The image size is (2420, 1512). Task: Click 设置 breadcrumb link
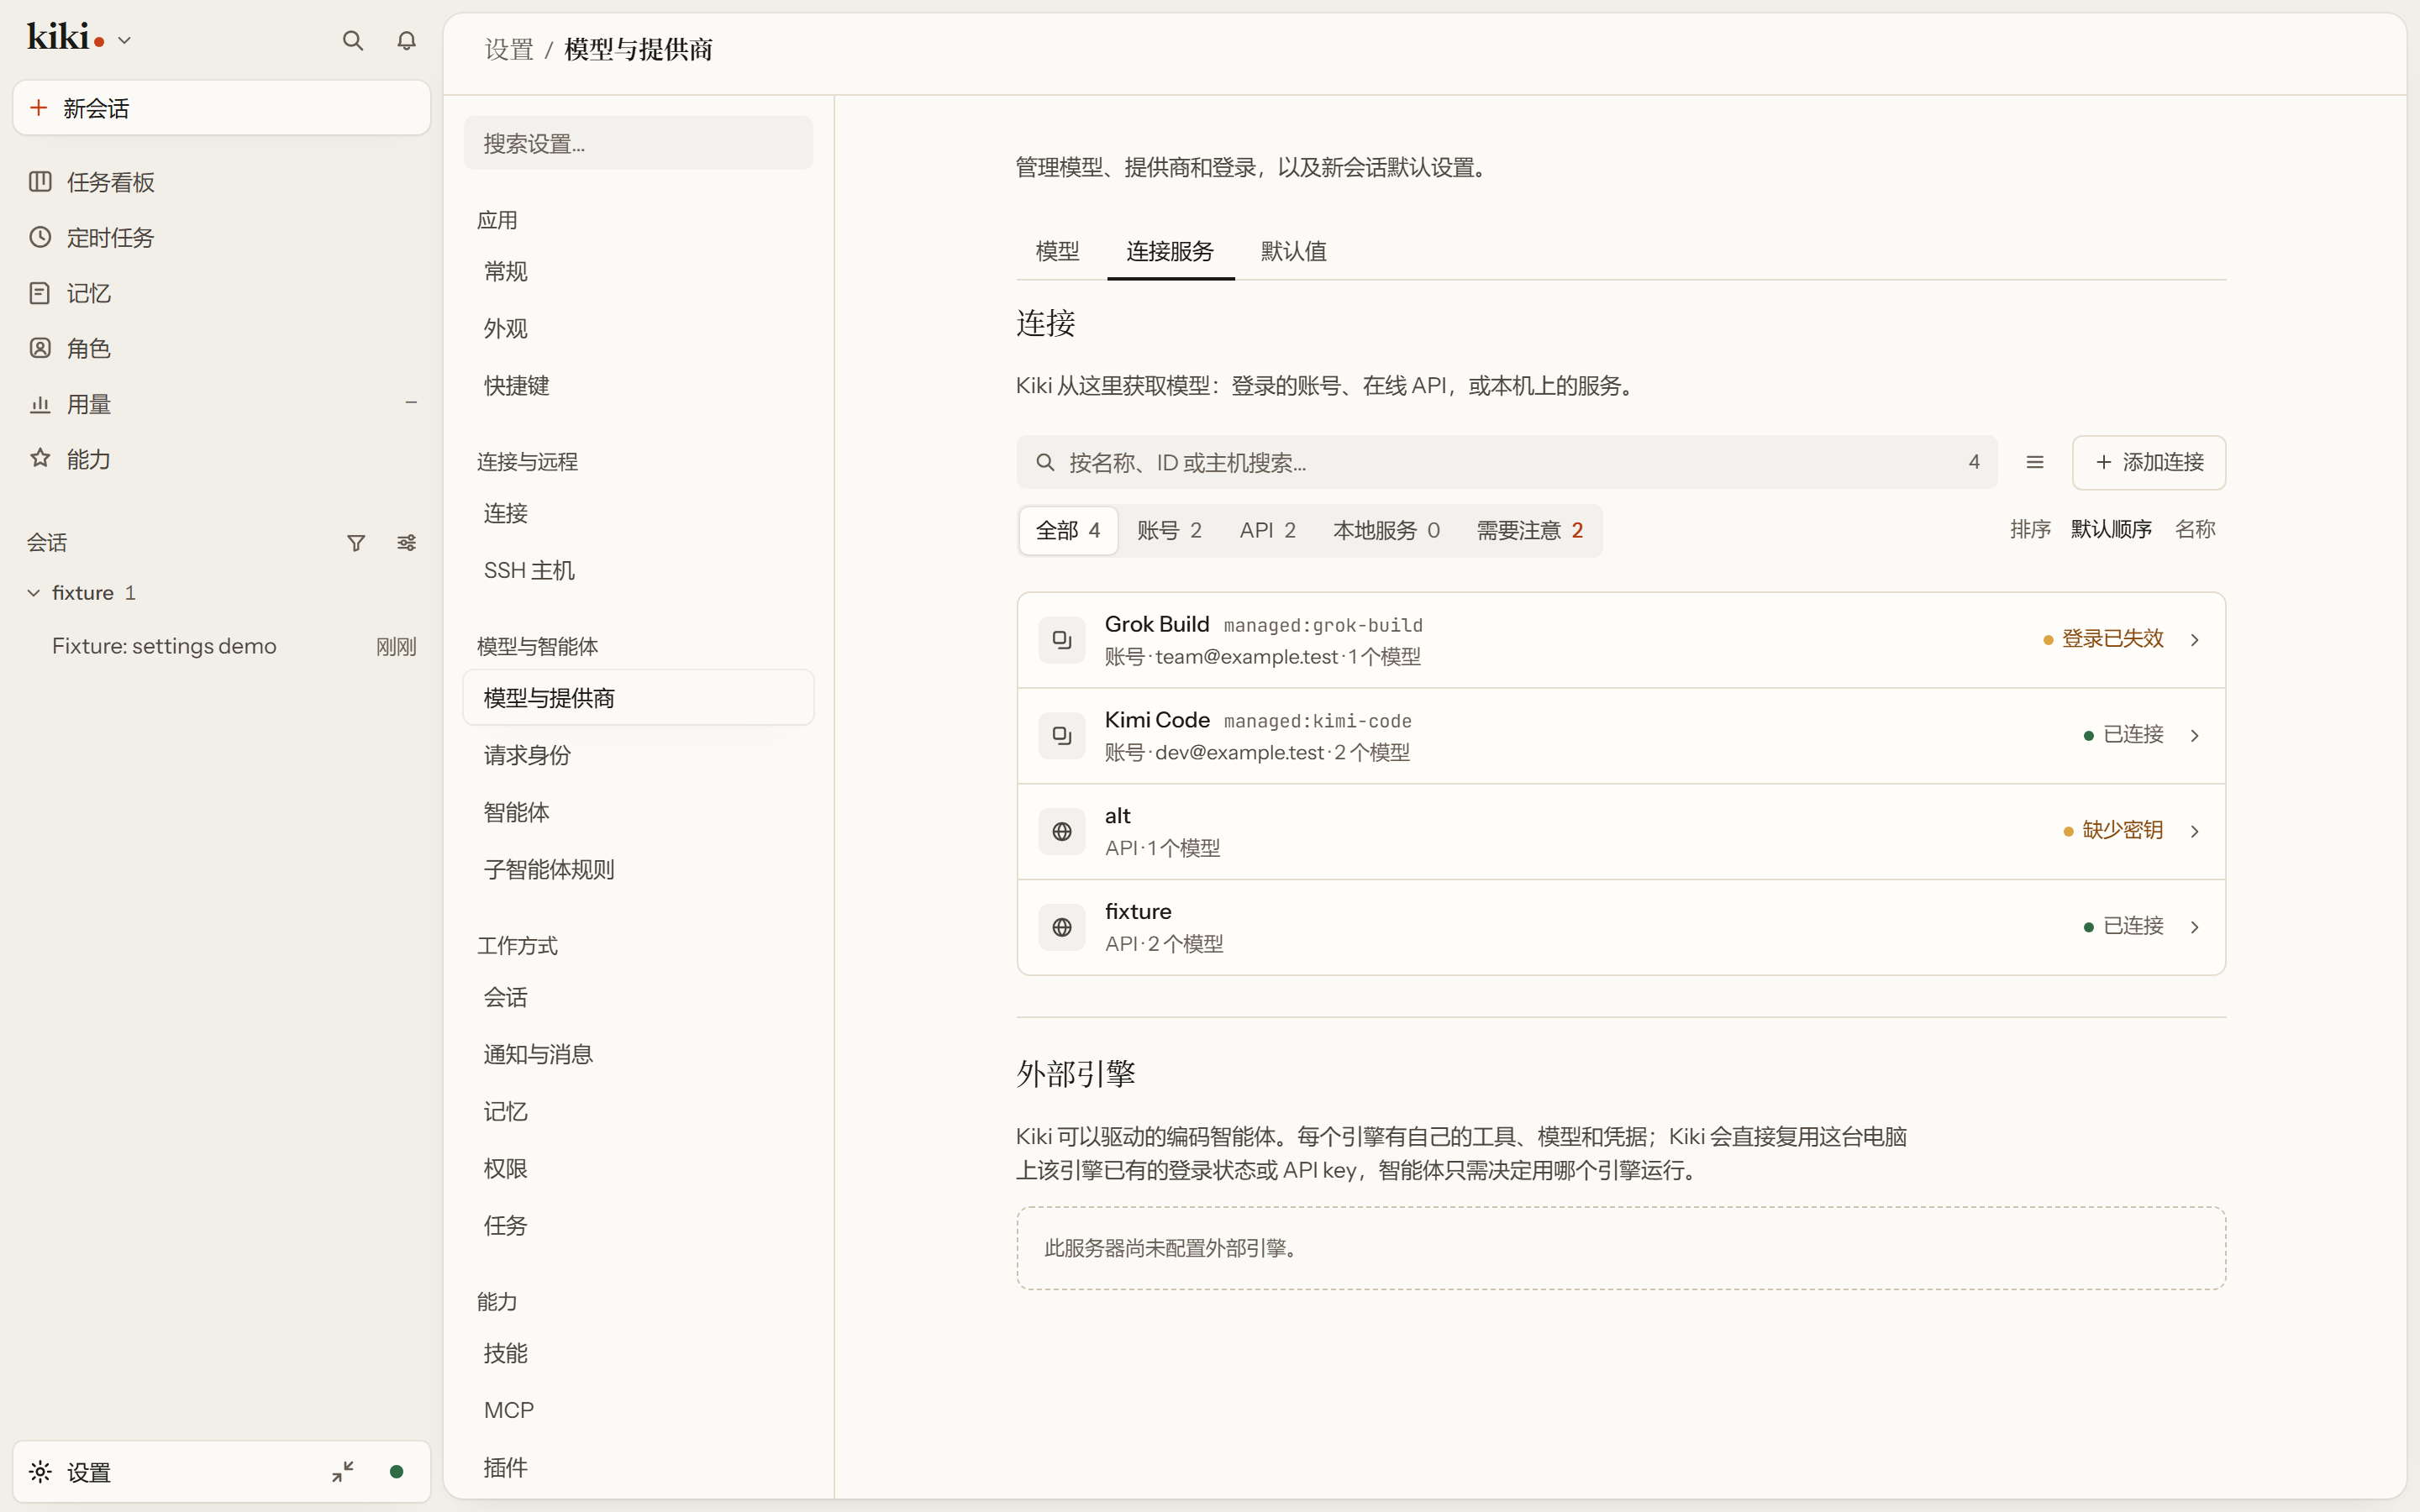pyautogui.click(x=509, y=49)
